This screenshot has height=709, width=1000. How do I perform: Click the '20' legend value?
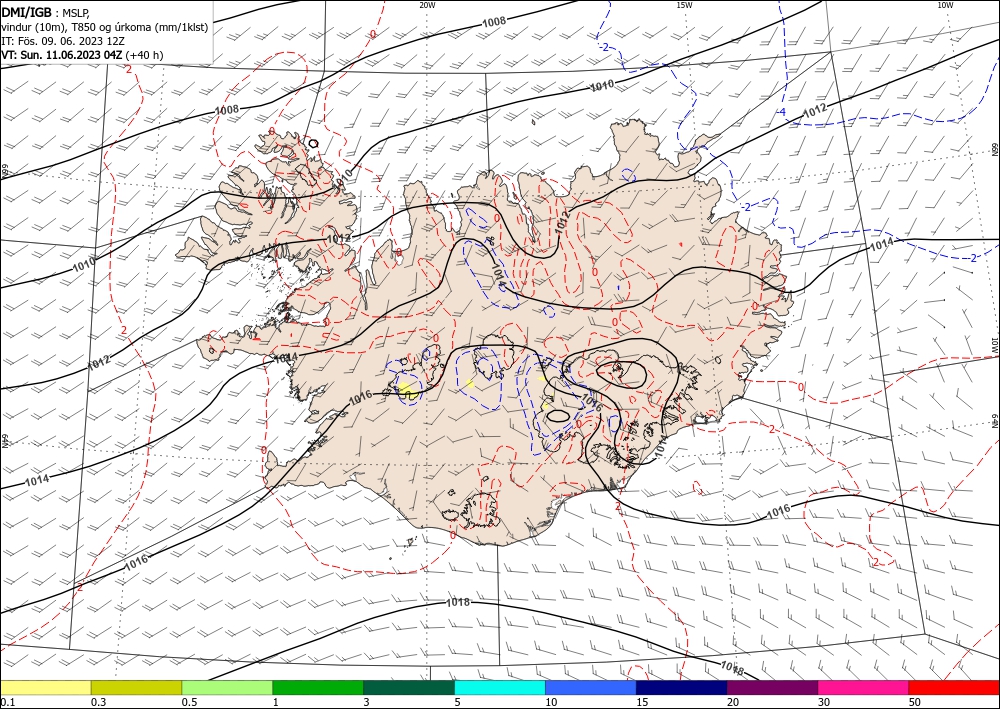click(x=733, y=702)
